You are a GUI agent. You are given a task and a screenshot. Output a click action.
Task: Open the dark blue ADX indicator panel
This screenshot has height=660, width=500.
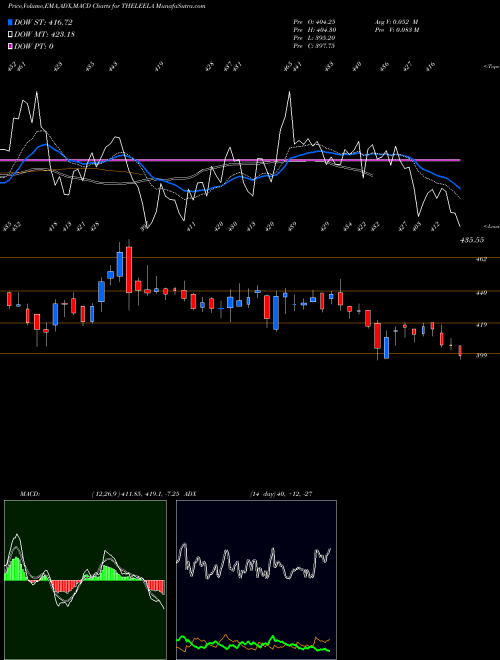click(x=256, y=580)
